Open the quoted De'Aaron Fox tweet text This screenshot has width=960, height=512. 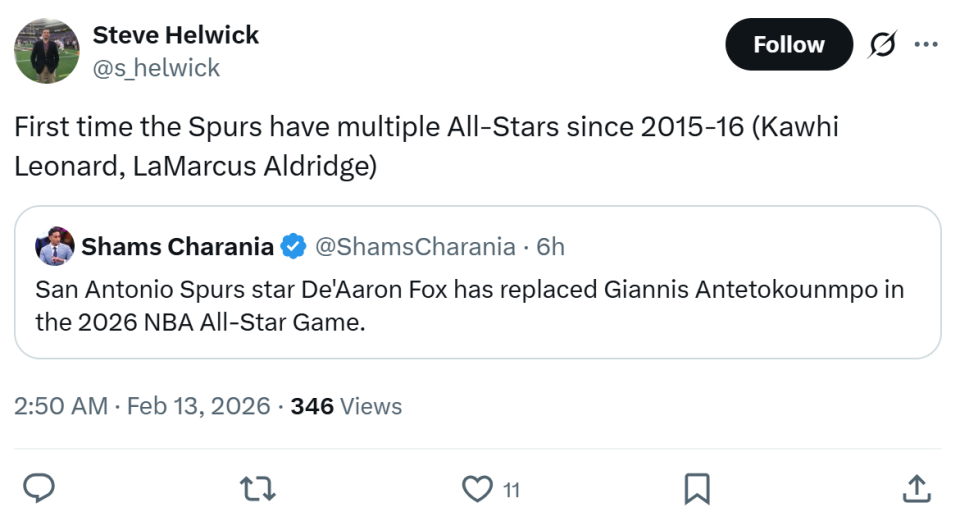click(470, 306)
